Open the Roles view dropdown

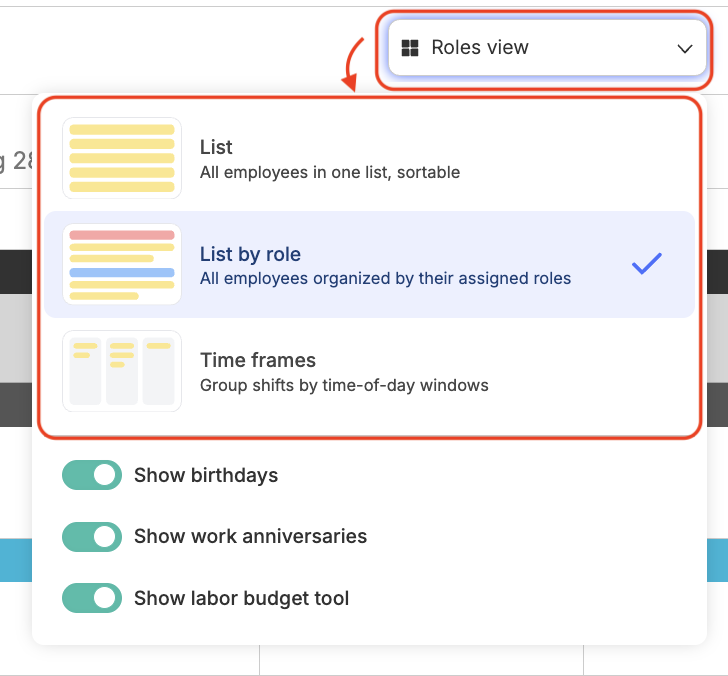[547, 47]
